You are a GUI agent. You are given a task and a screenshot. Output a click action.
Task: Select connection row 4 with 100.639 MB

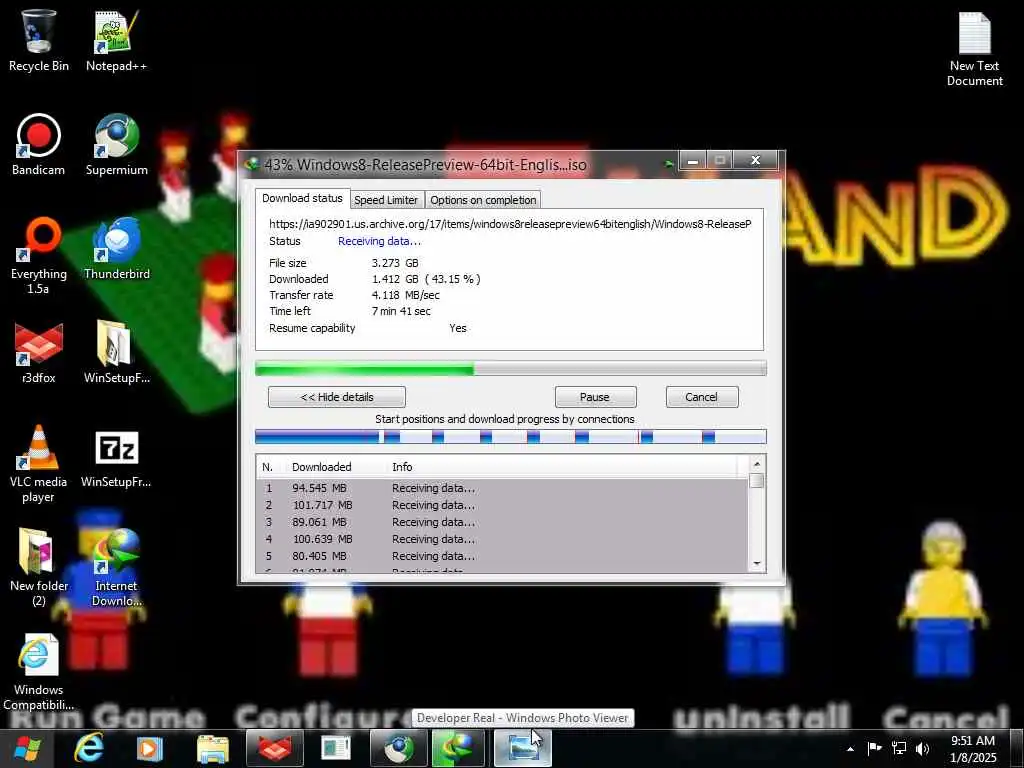coord(502,539)
